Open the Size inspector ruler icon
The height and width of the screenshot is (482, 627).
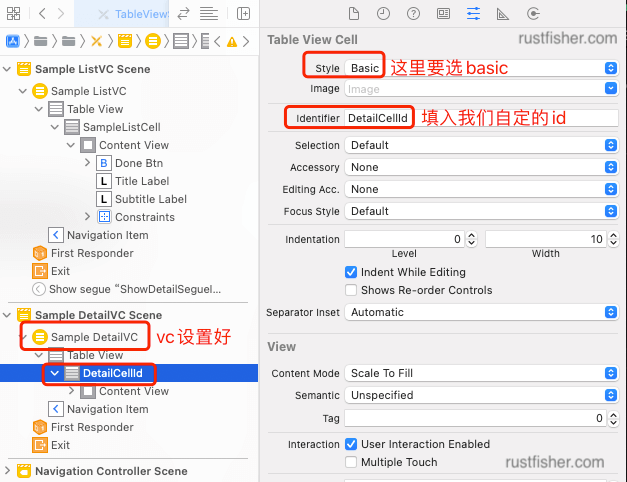pos(502,14)
